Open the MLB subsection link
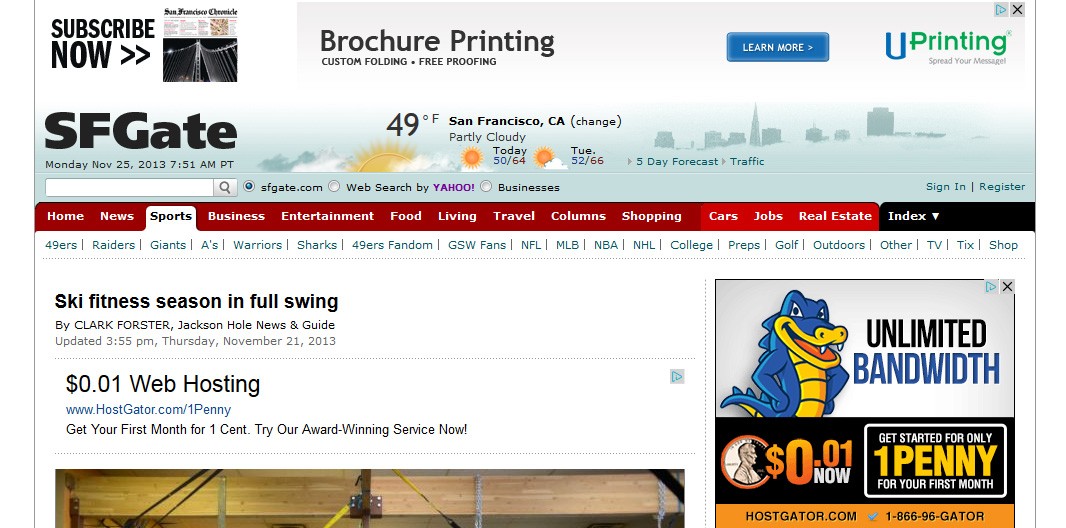The height and width of the screenshot is (528, 1066). pos(568,245)
